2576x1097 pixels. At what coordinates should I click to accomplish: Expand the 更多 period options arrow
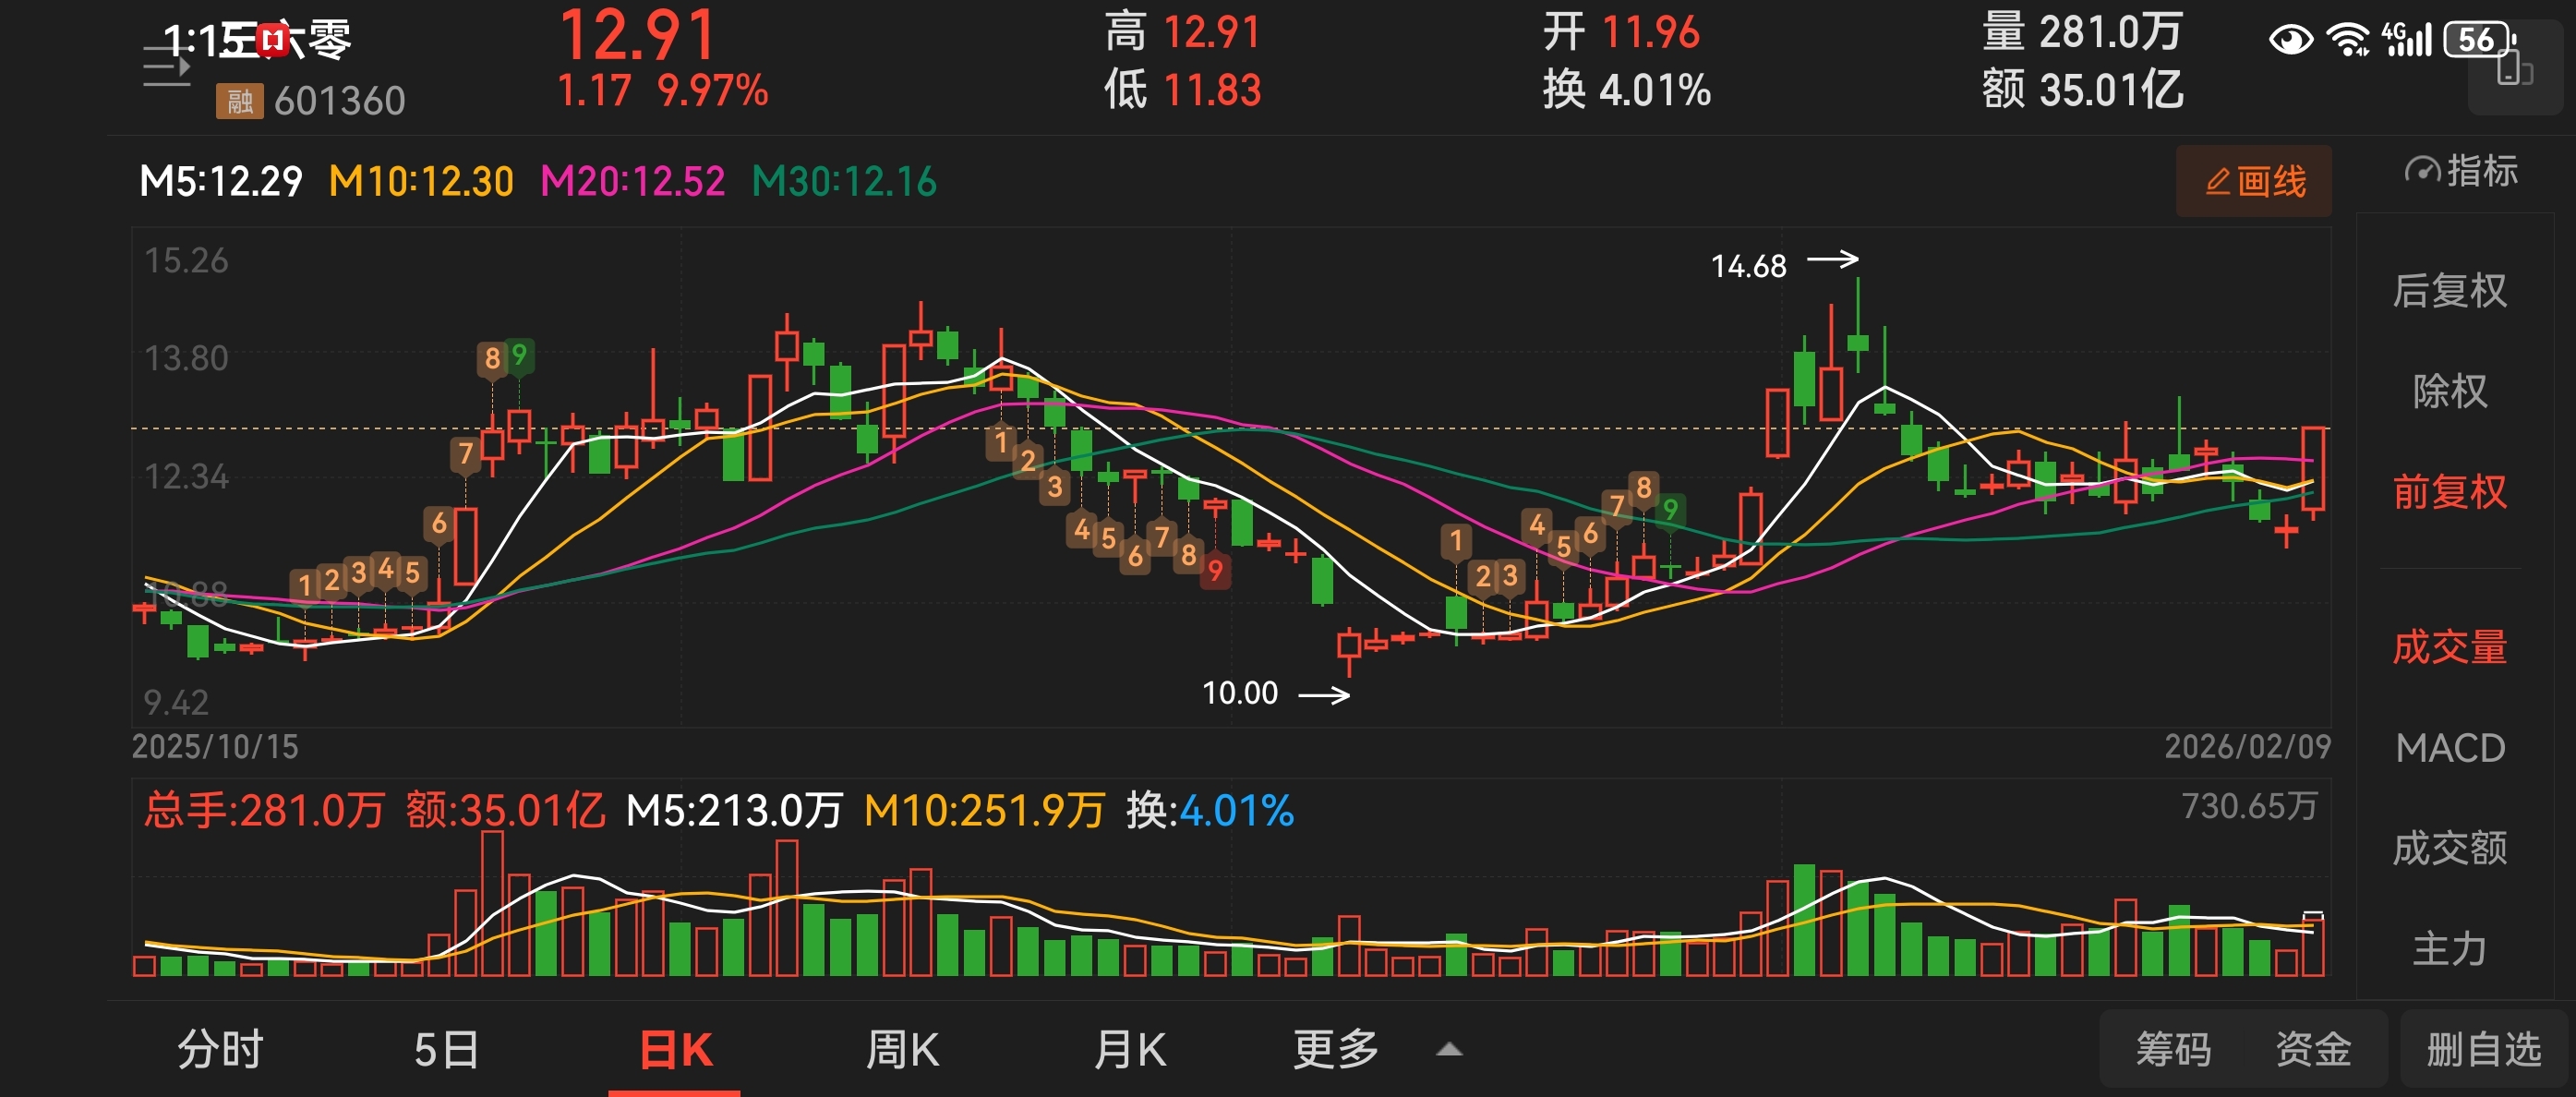[x=1449, y=1050]
